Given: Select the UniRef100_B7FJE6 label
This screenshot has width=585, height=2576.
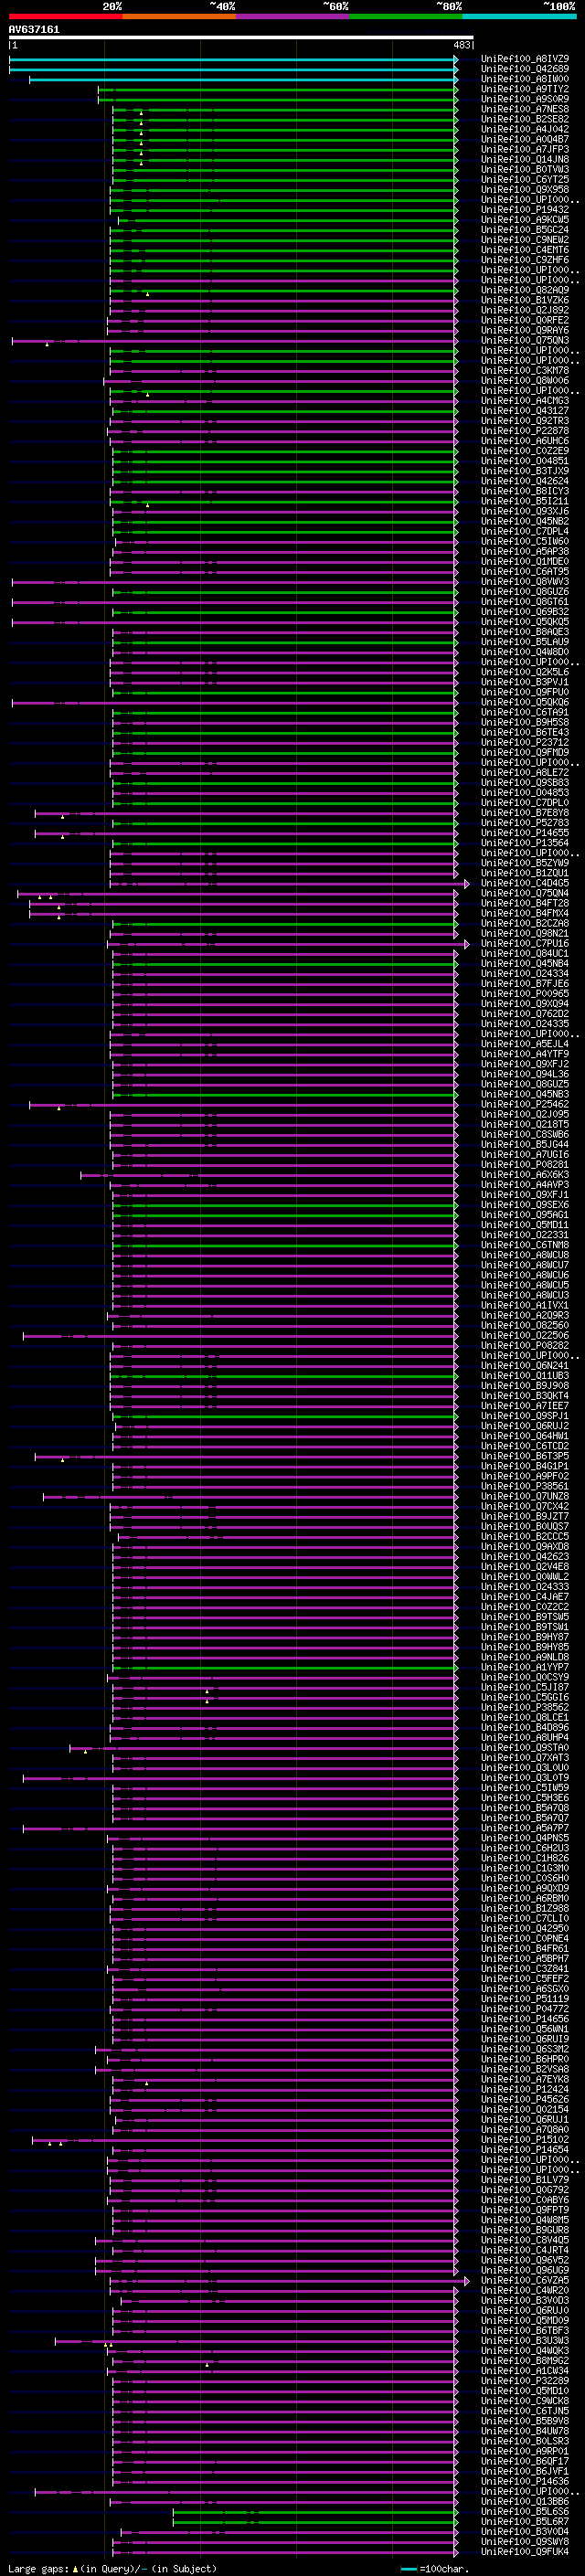Looking at the screenshot, I should pyautogui.click(x=525, y=983).
